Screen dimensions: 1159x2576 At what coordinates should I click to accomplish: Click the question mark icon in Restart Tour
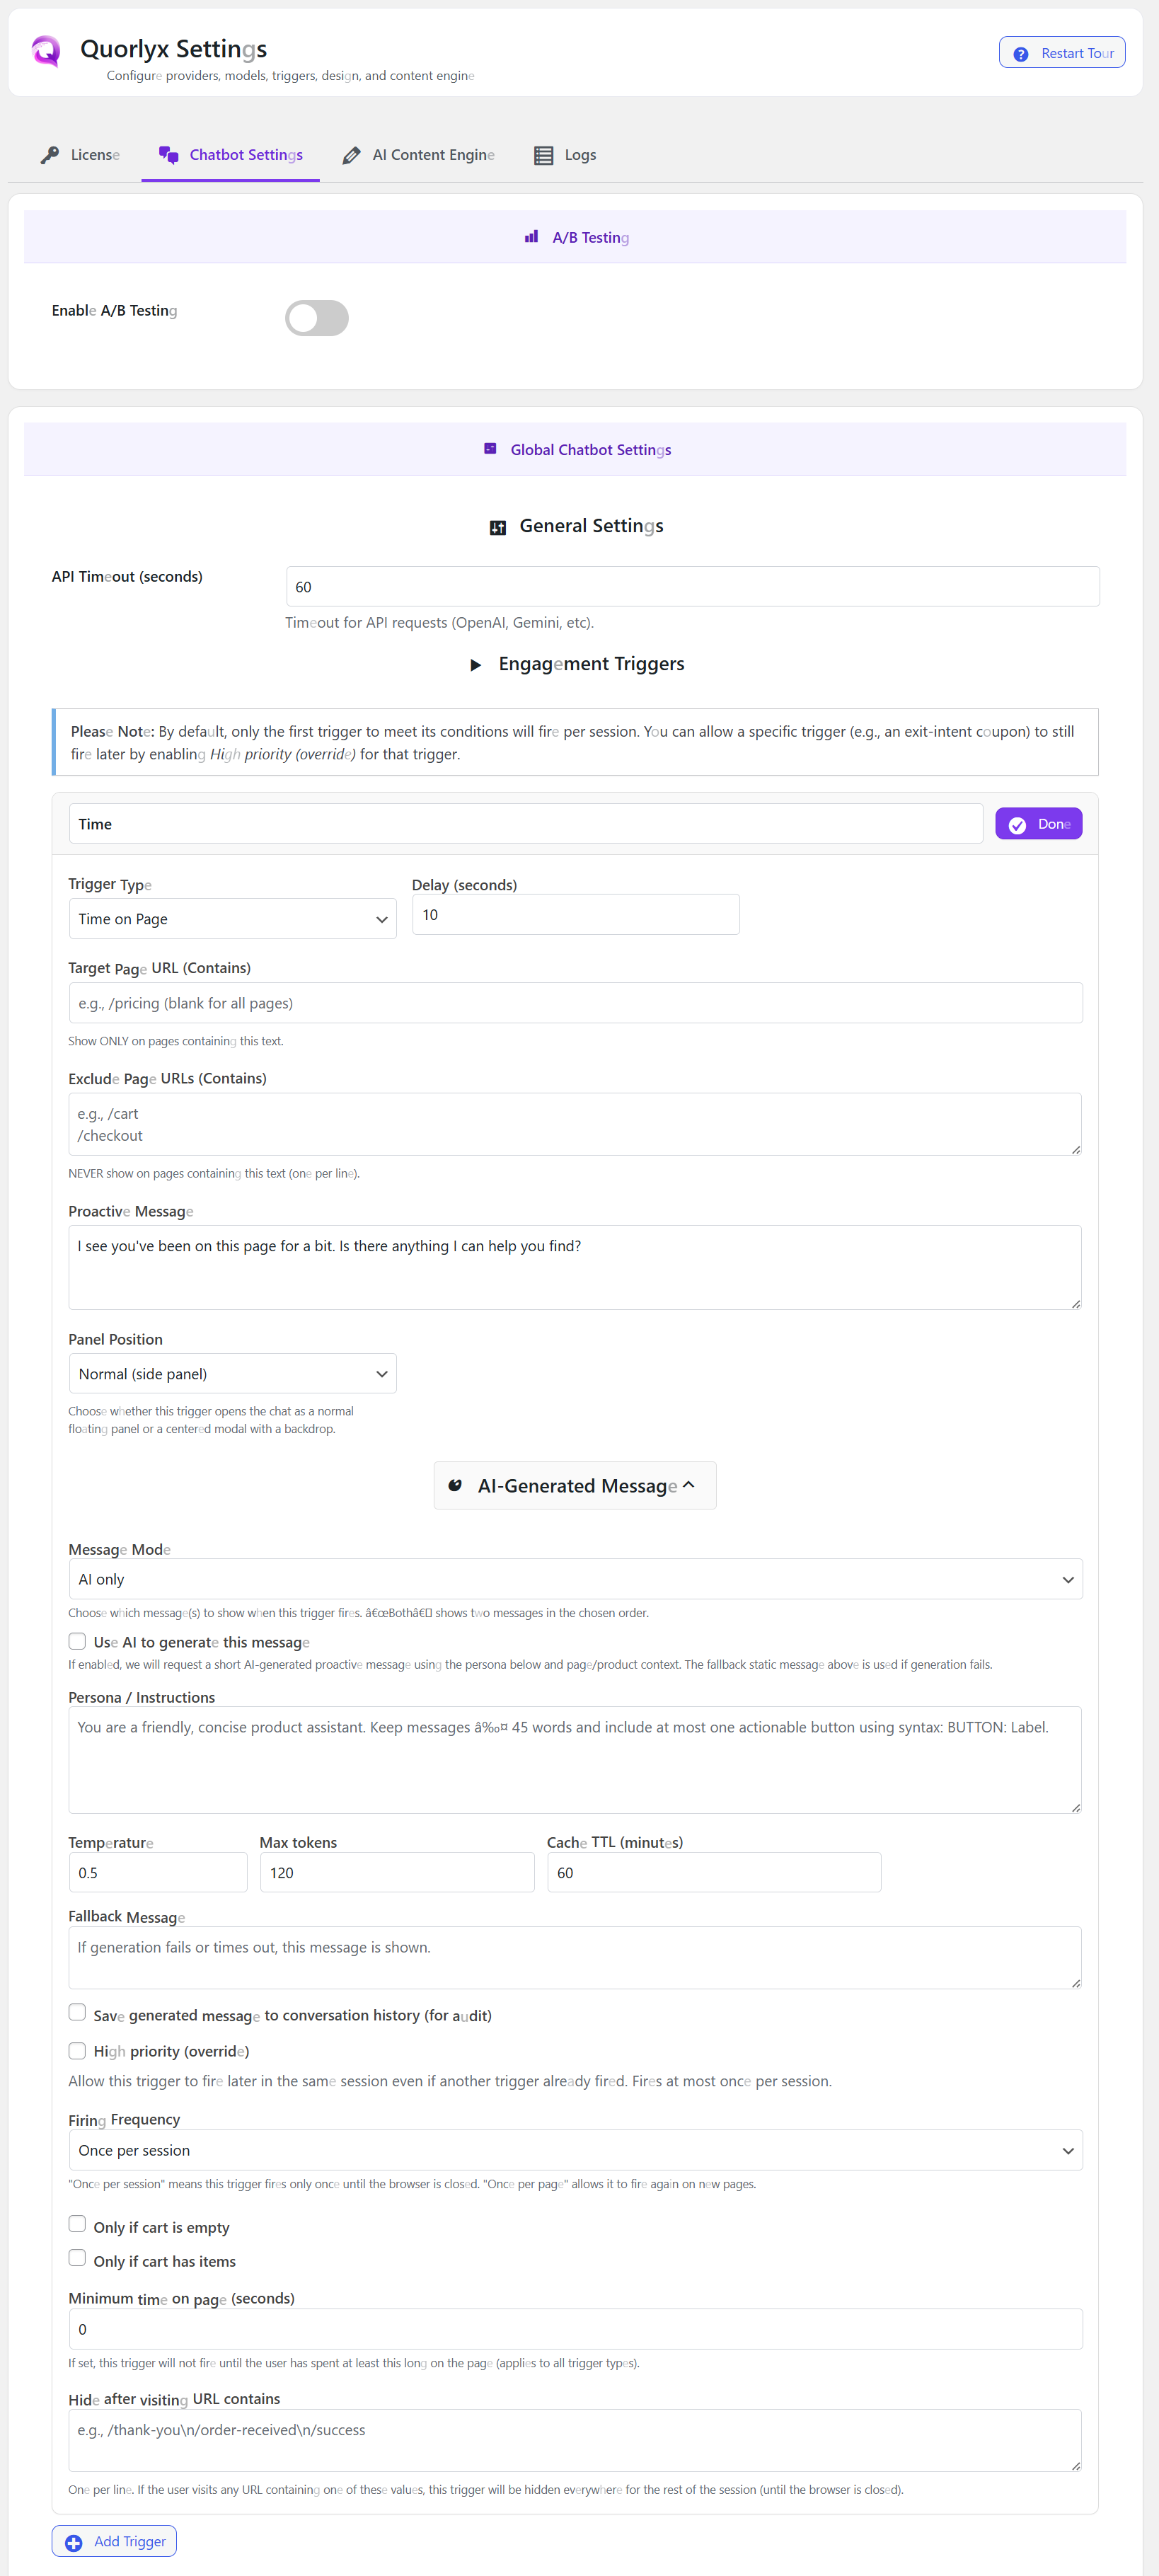(1020, 53)
